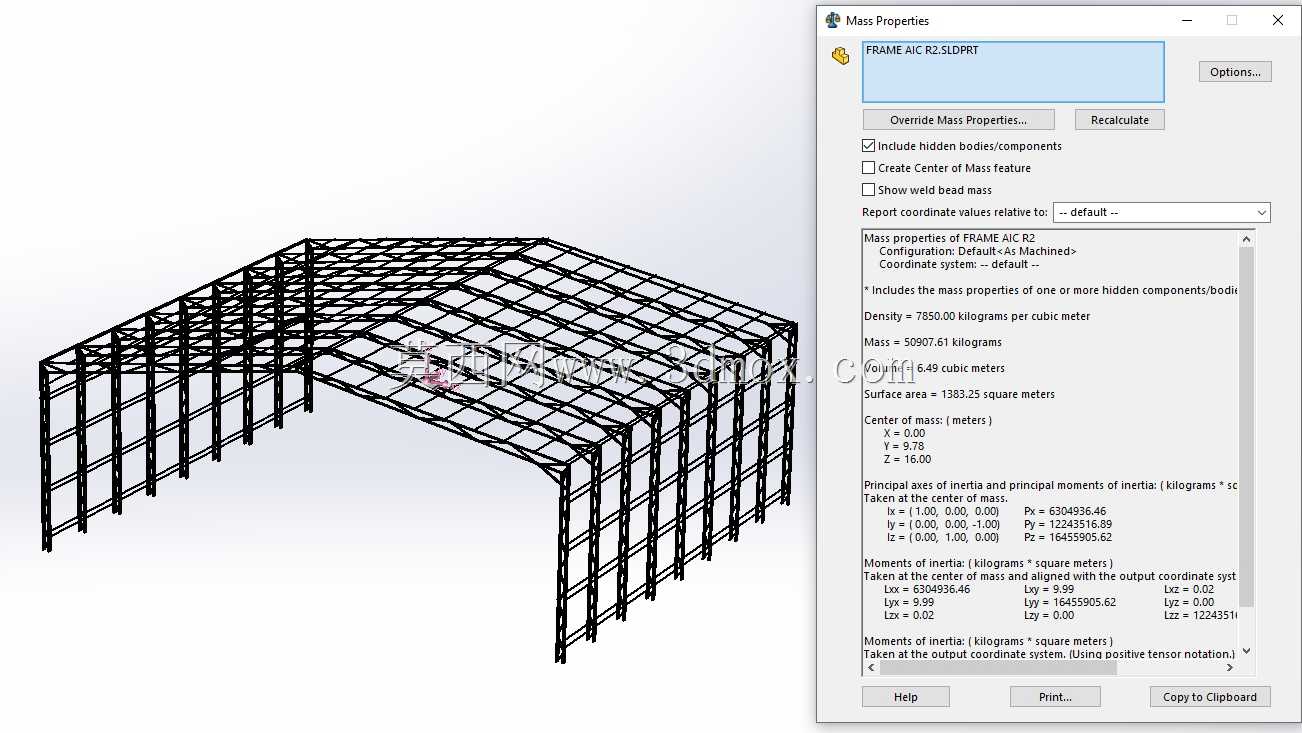Click the vertical scrollbar thumb in results

[x=1246, y=427]
